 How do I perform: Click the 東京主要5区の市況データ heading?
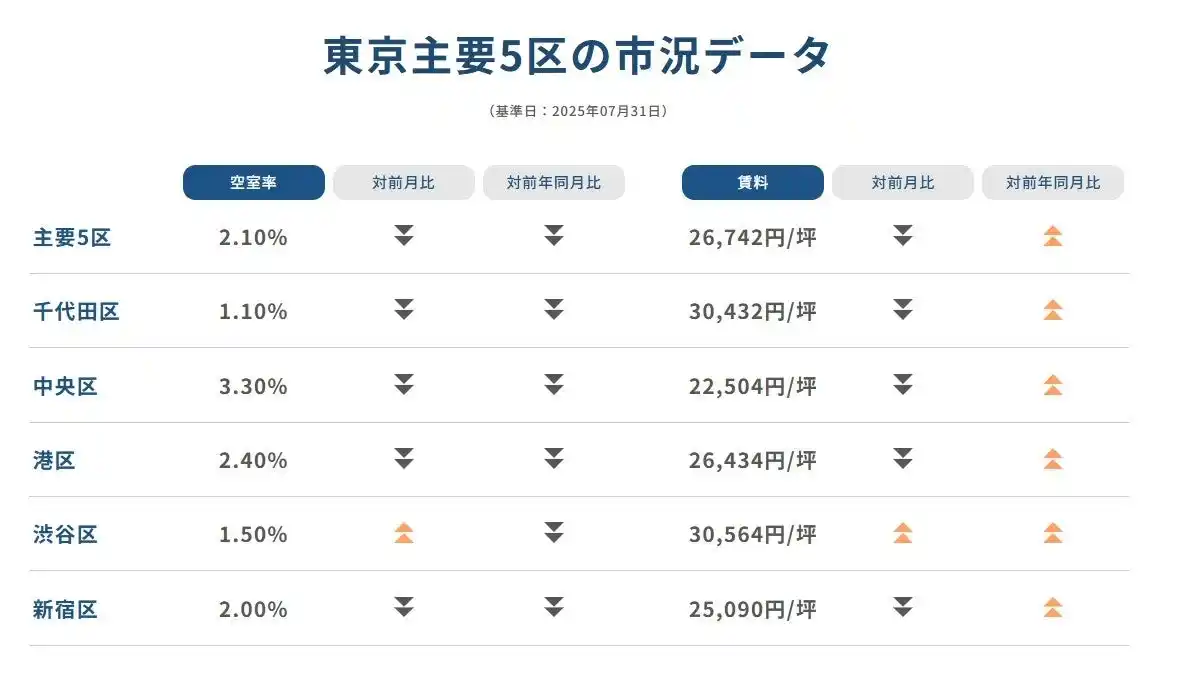click(x=577, y=56)
